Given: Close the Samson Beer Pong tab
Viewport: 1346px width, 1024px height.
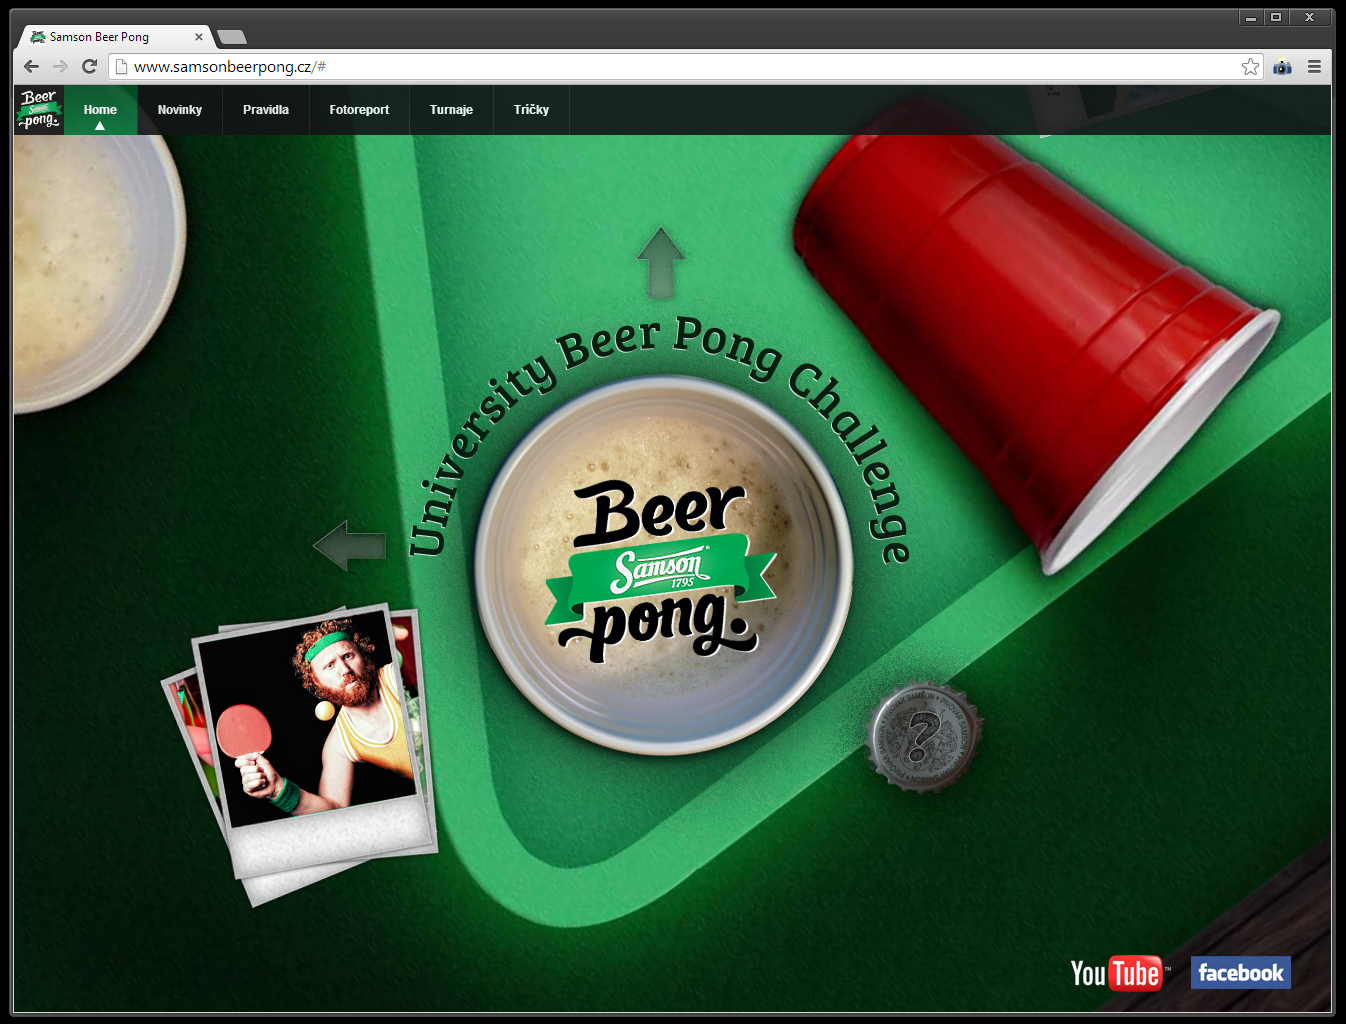Looking at the screenshot, I should pyautogui.click(x=199, y=37).
